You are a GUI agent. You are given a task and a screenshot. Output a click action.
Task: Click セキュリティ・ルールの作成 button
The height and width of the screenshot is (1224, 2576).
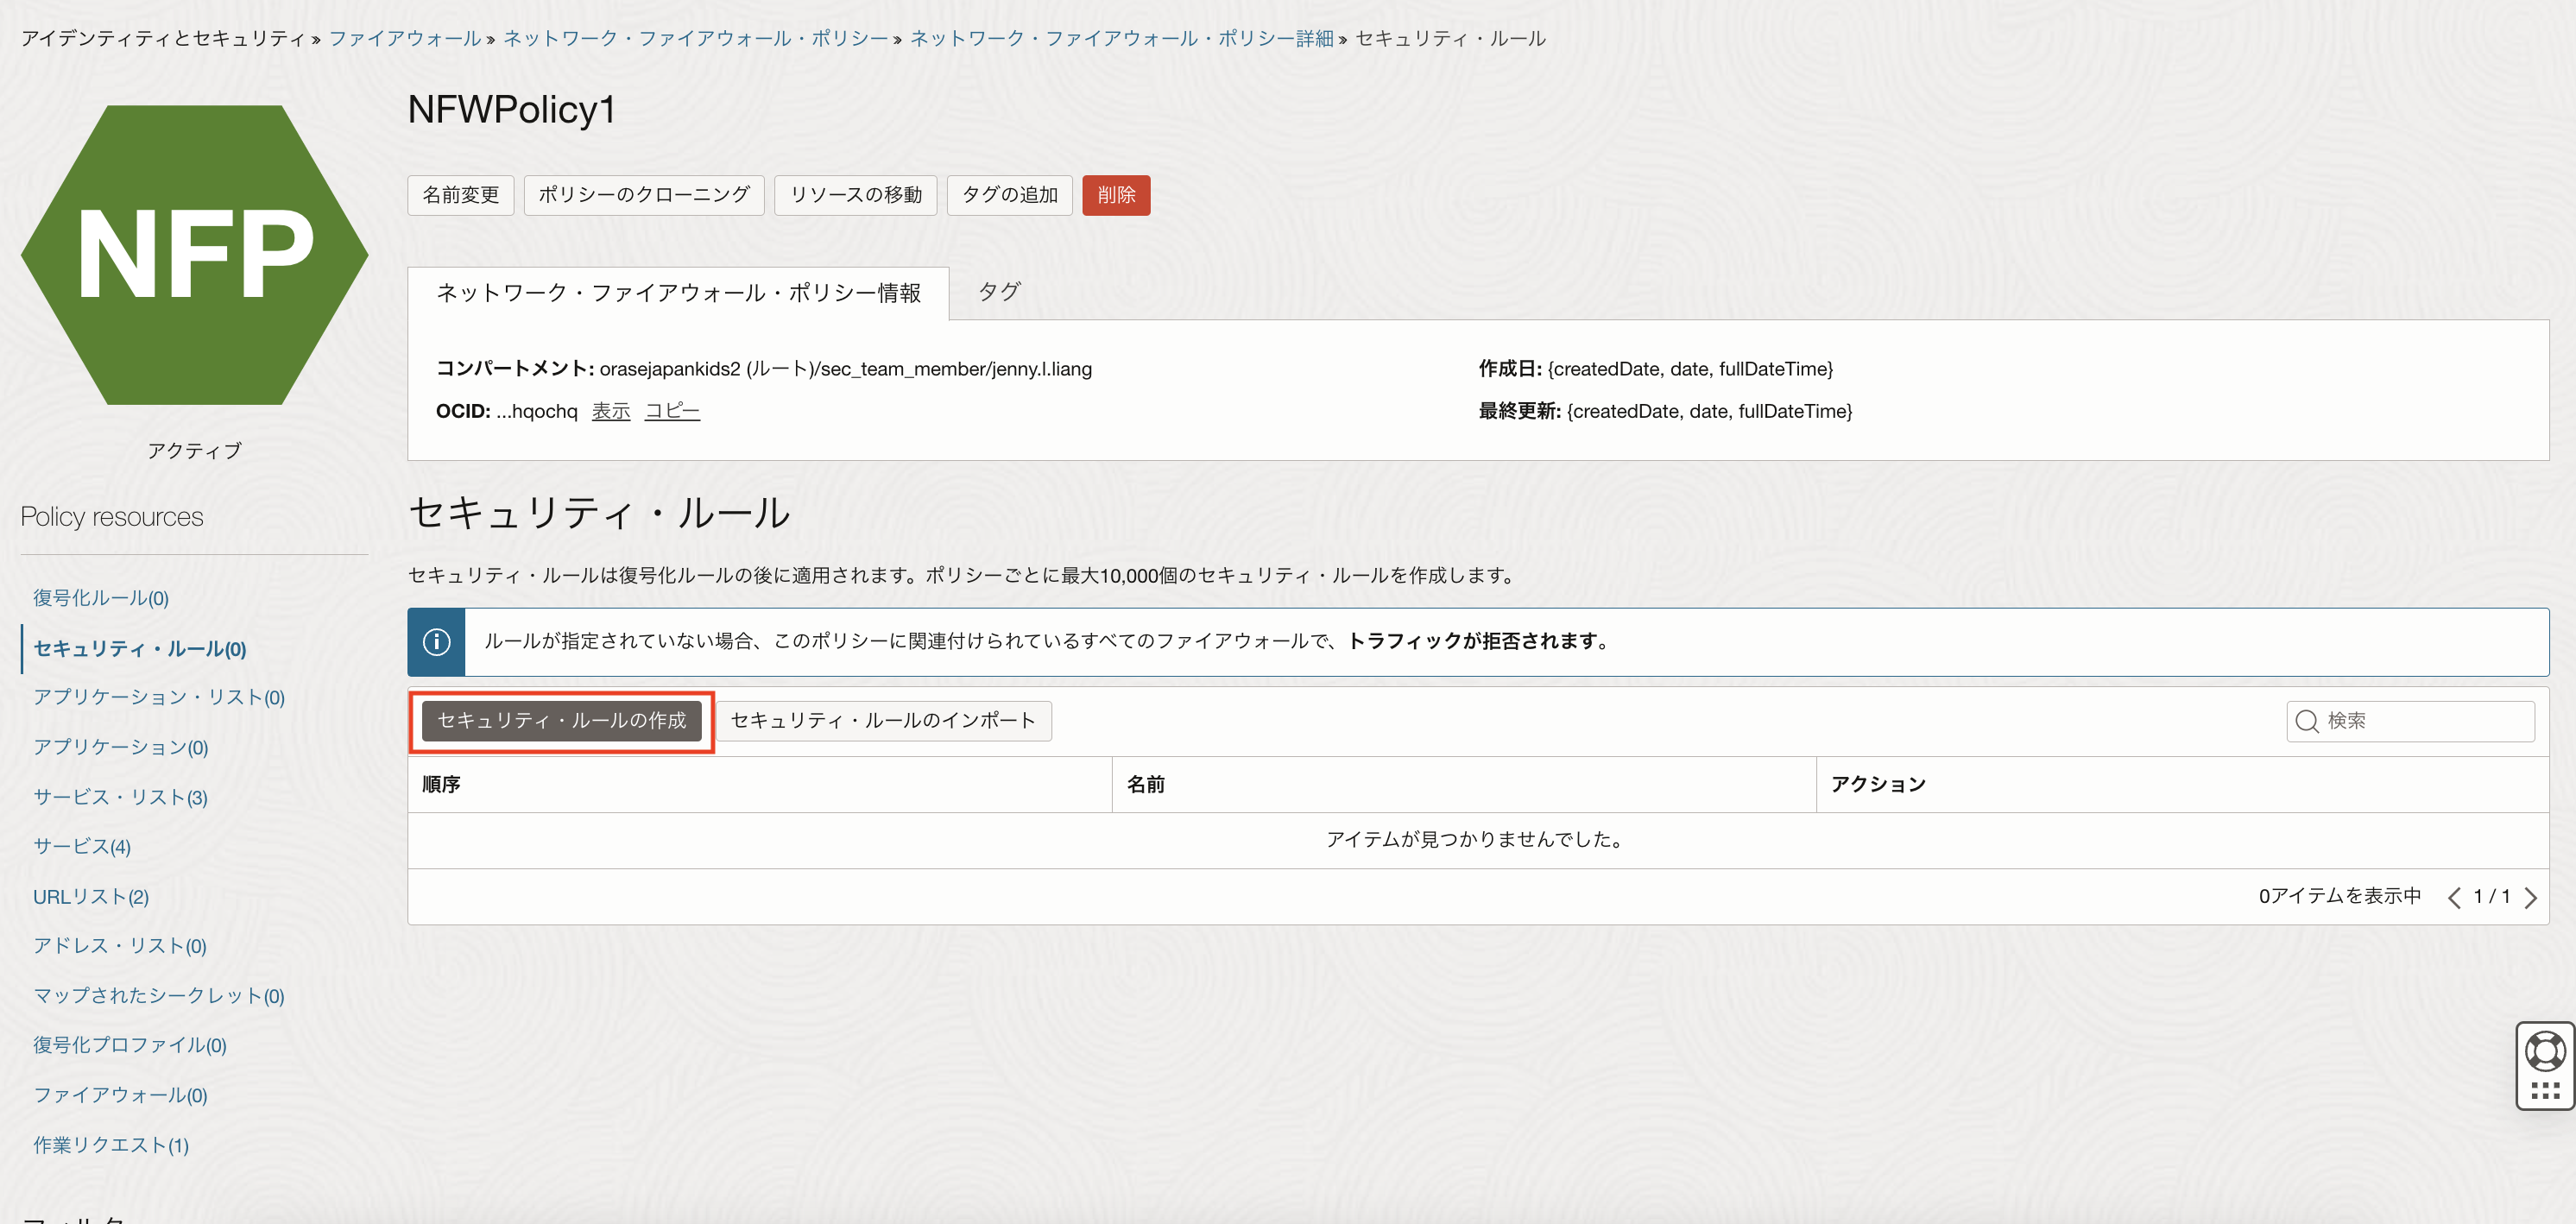click(562, 720)
